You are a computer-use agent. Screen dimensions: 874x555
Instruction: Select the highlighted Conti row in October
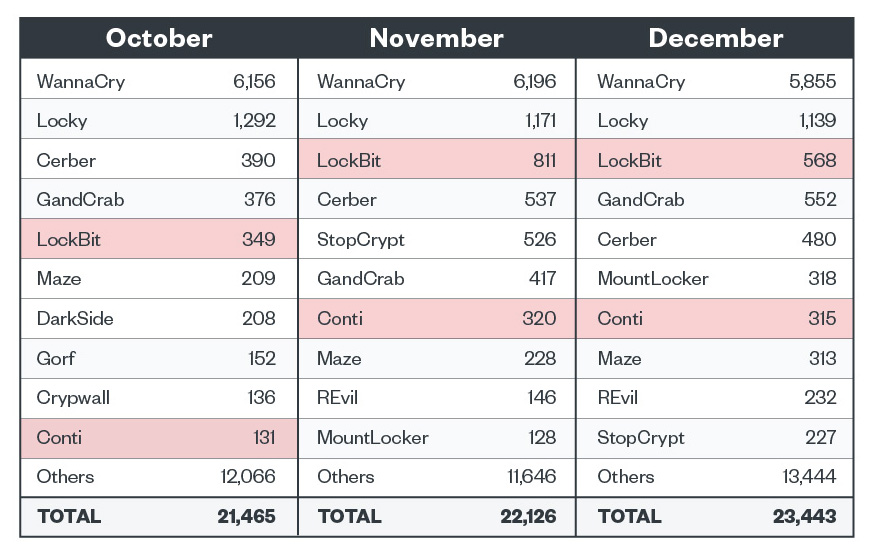(159, 437)
